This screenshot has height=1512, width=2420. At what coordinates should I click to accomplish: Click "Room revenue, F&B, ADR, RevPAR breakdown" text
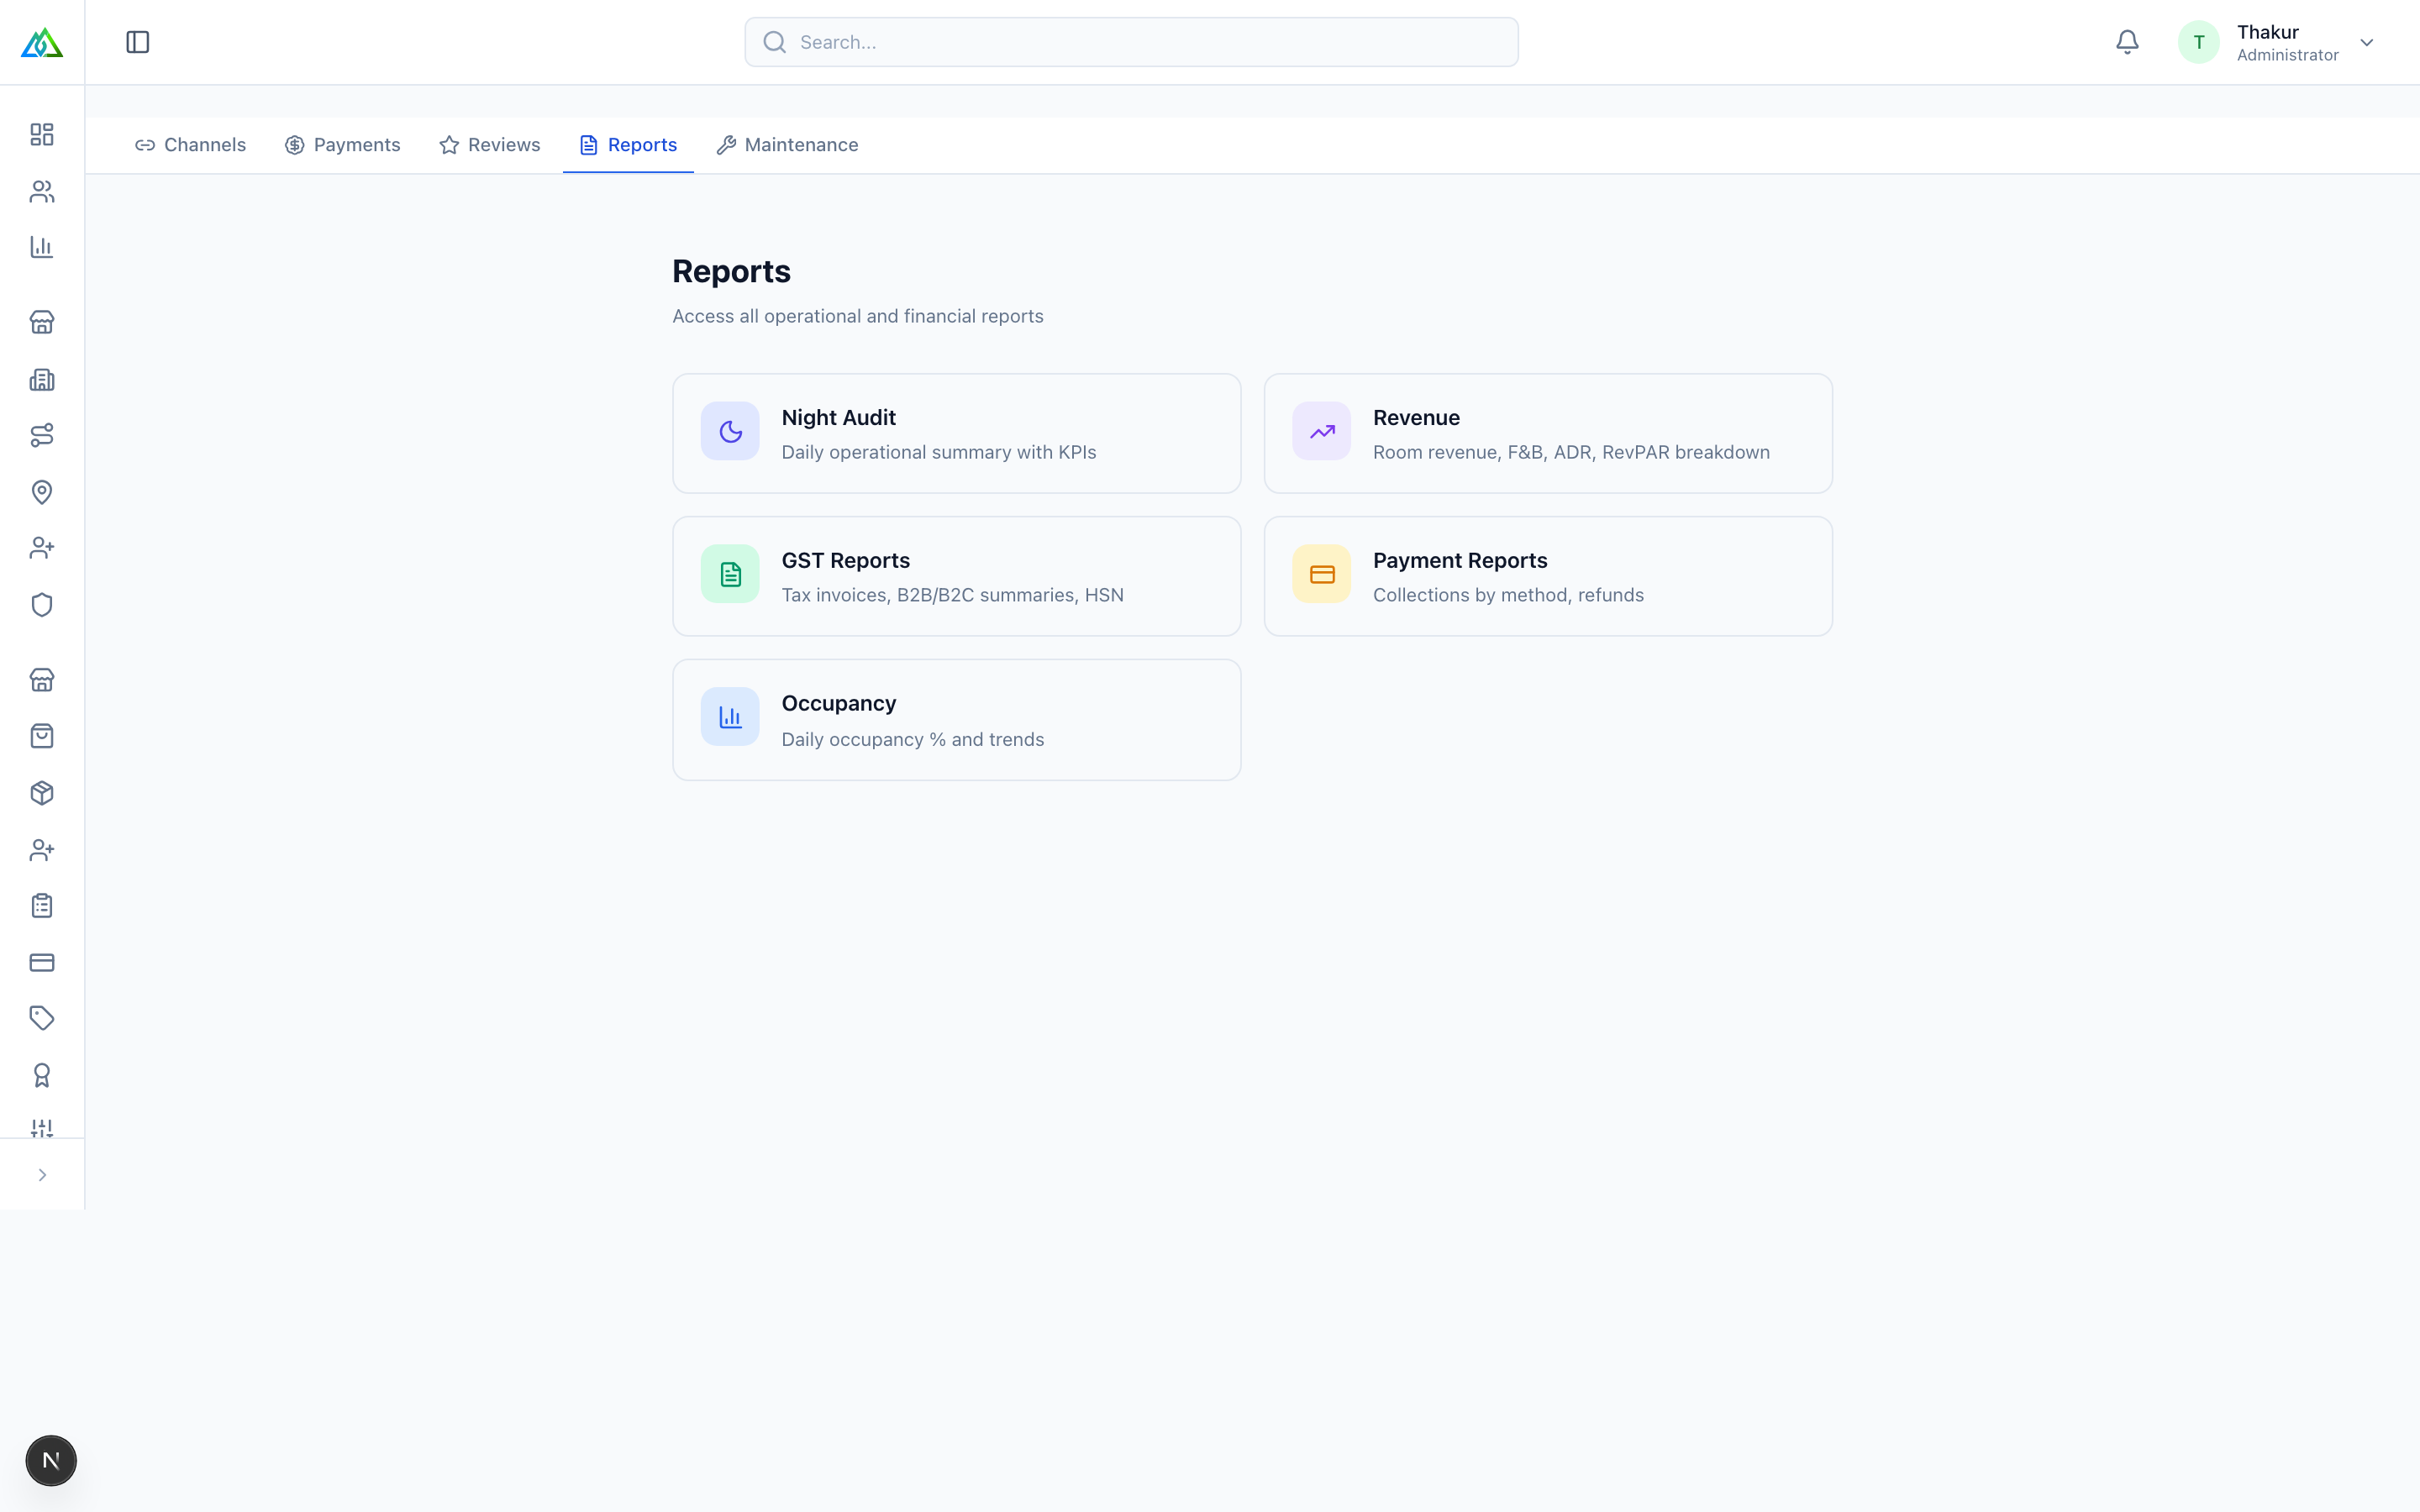(1571, 452)
